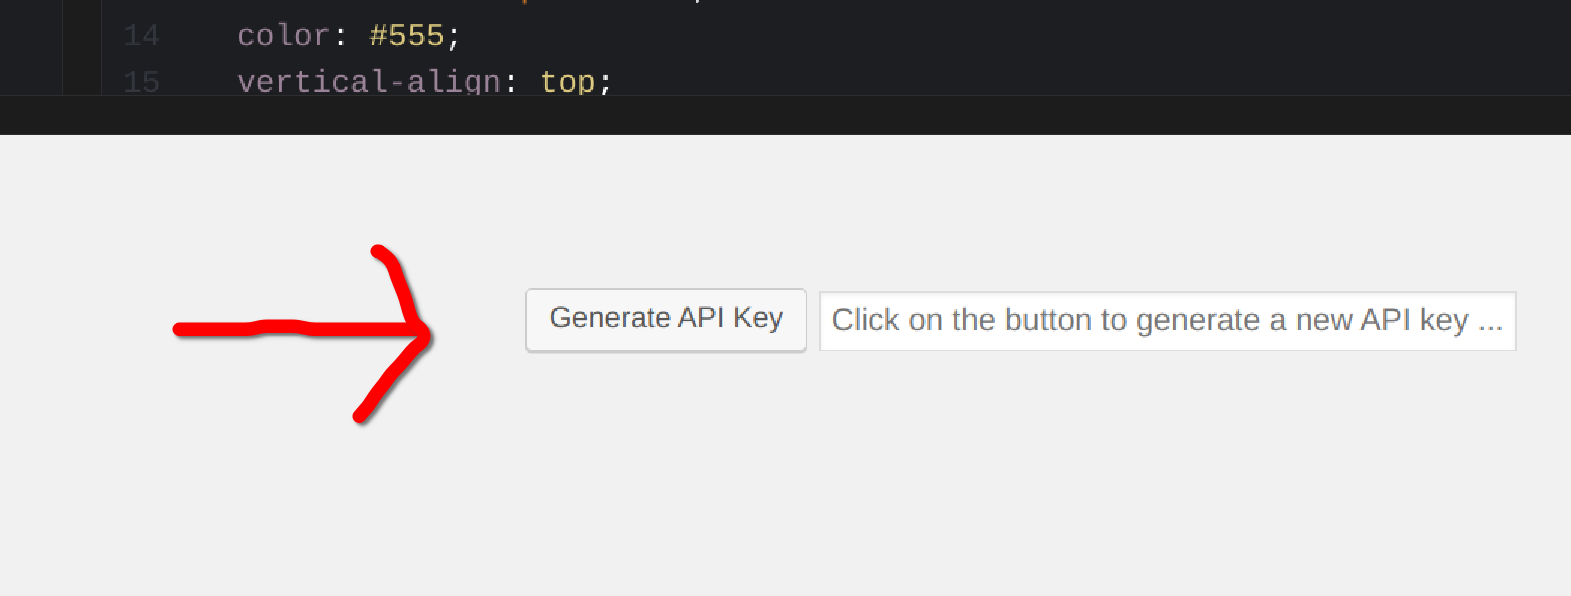The image size is (1571, 596).
Task: Place cursor after semicolon on line 15
Action: [612, 81]
